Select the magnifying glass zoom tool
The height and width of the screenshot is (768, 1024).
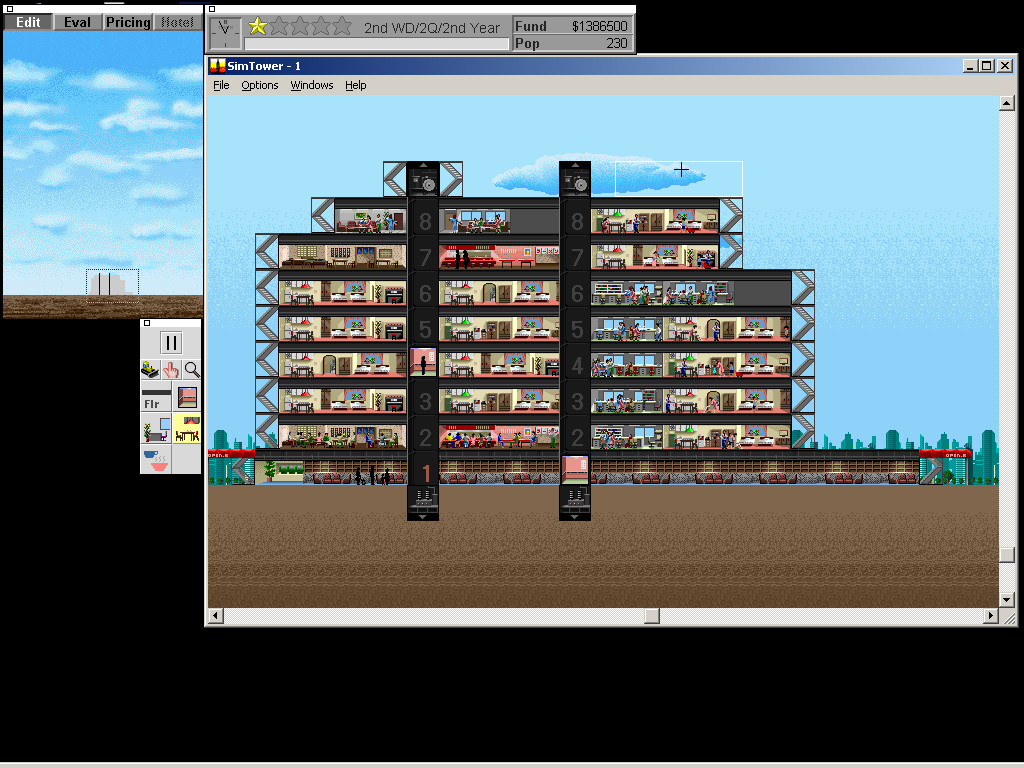tap(192, 370)
